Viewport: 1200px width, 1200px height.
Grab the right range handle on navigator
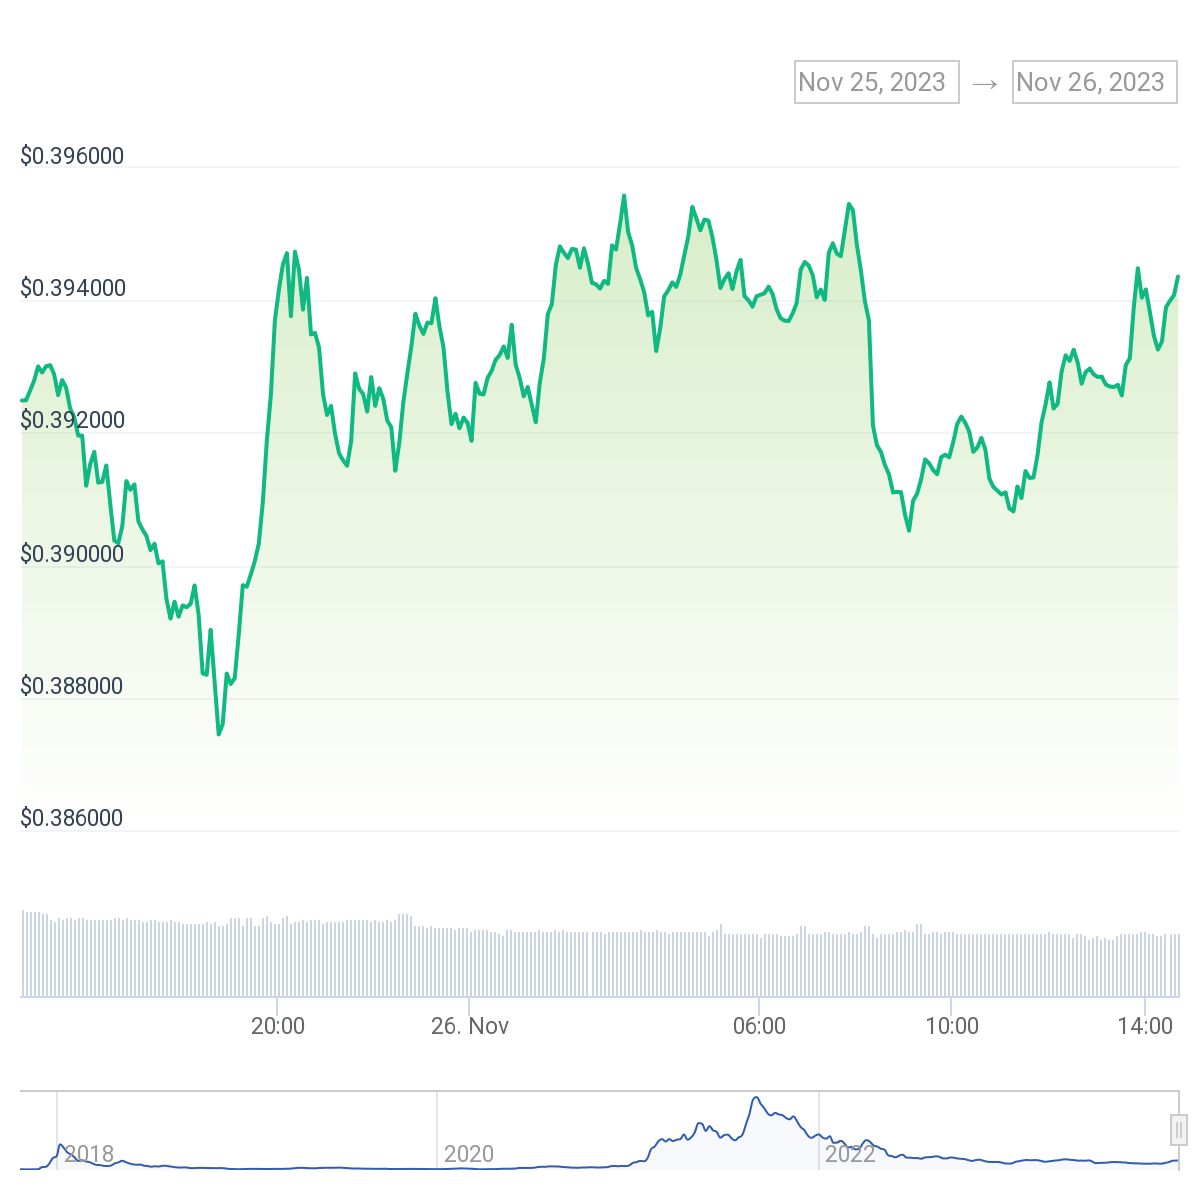[1179, 1130]
